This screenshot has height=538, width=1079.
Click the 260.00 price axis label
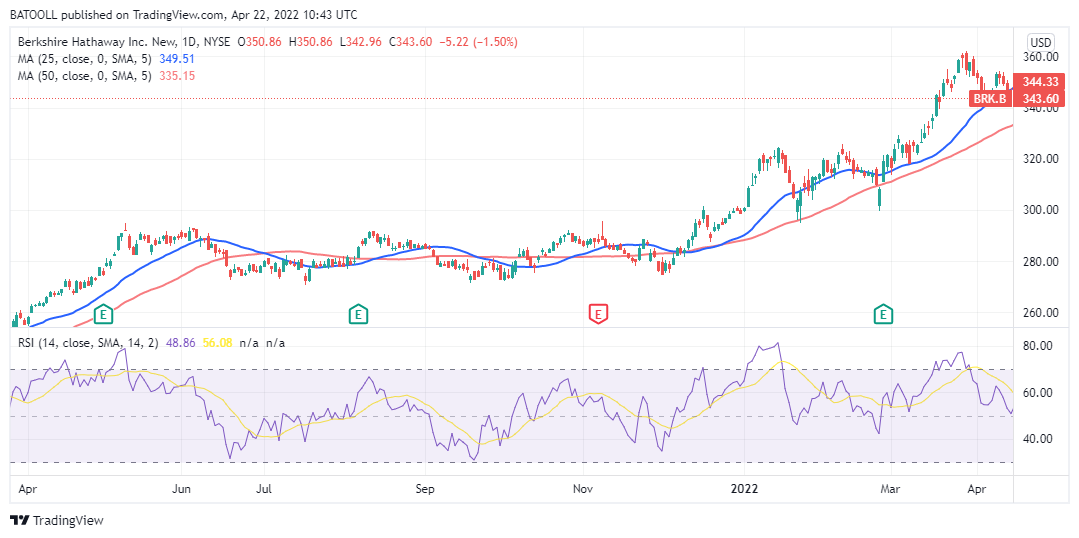coord(1038,313)
